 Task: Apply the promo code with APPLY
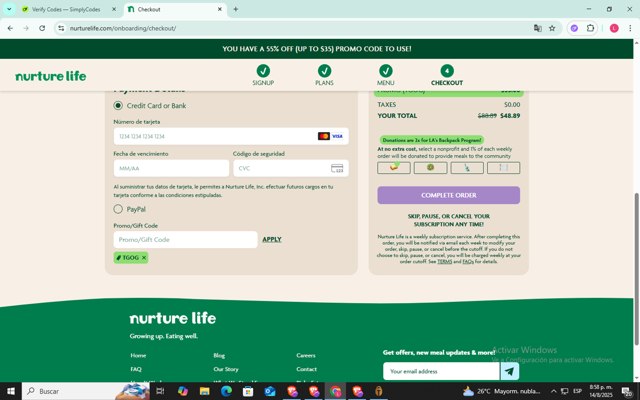(272, 240)
